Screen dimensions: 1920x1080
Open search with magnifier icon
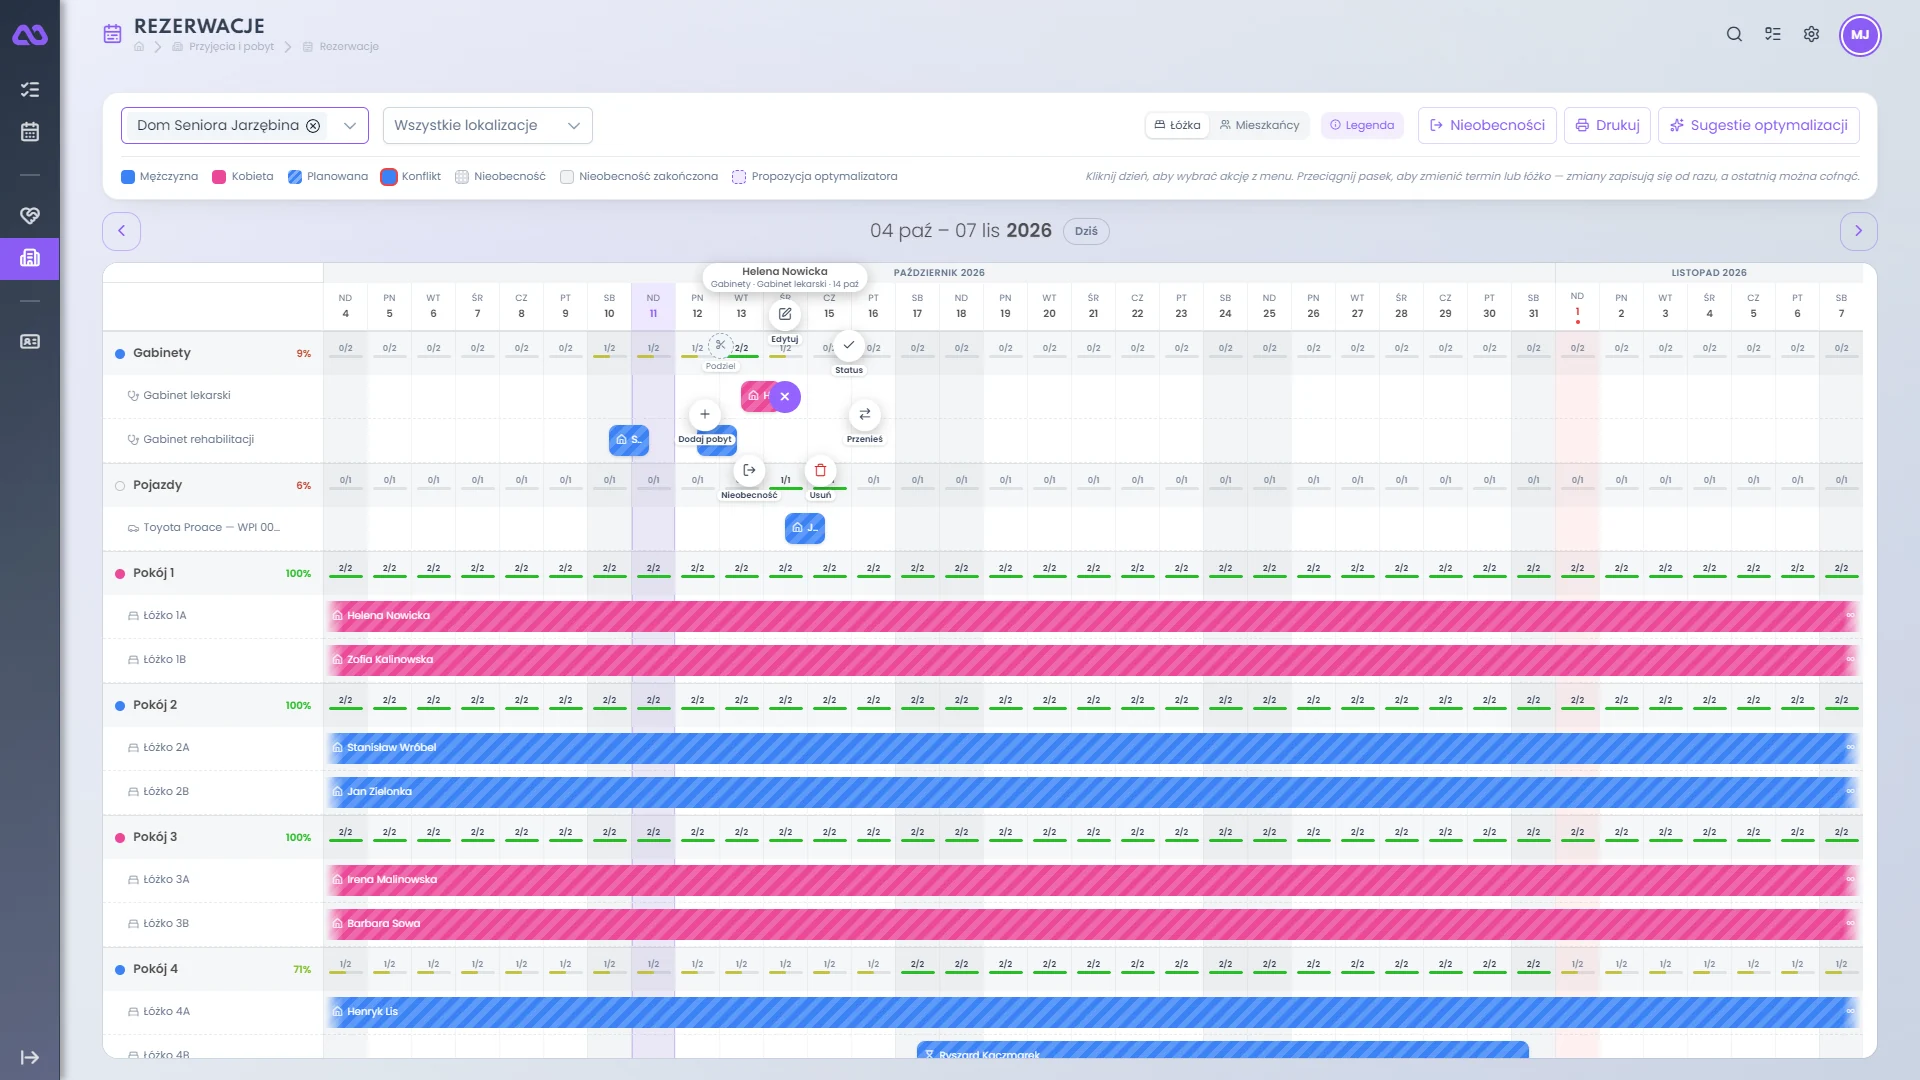(1734, 34)
